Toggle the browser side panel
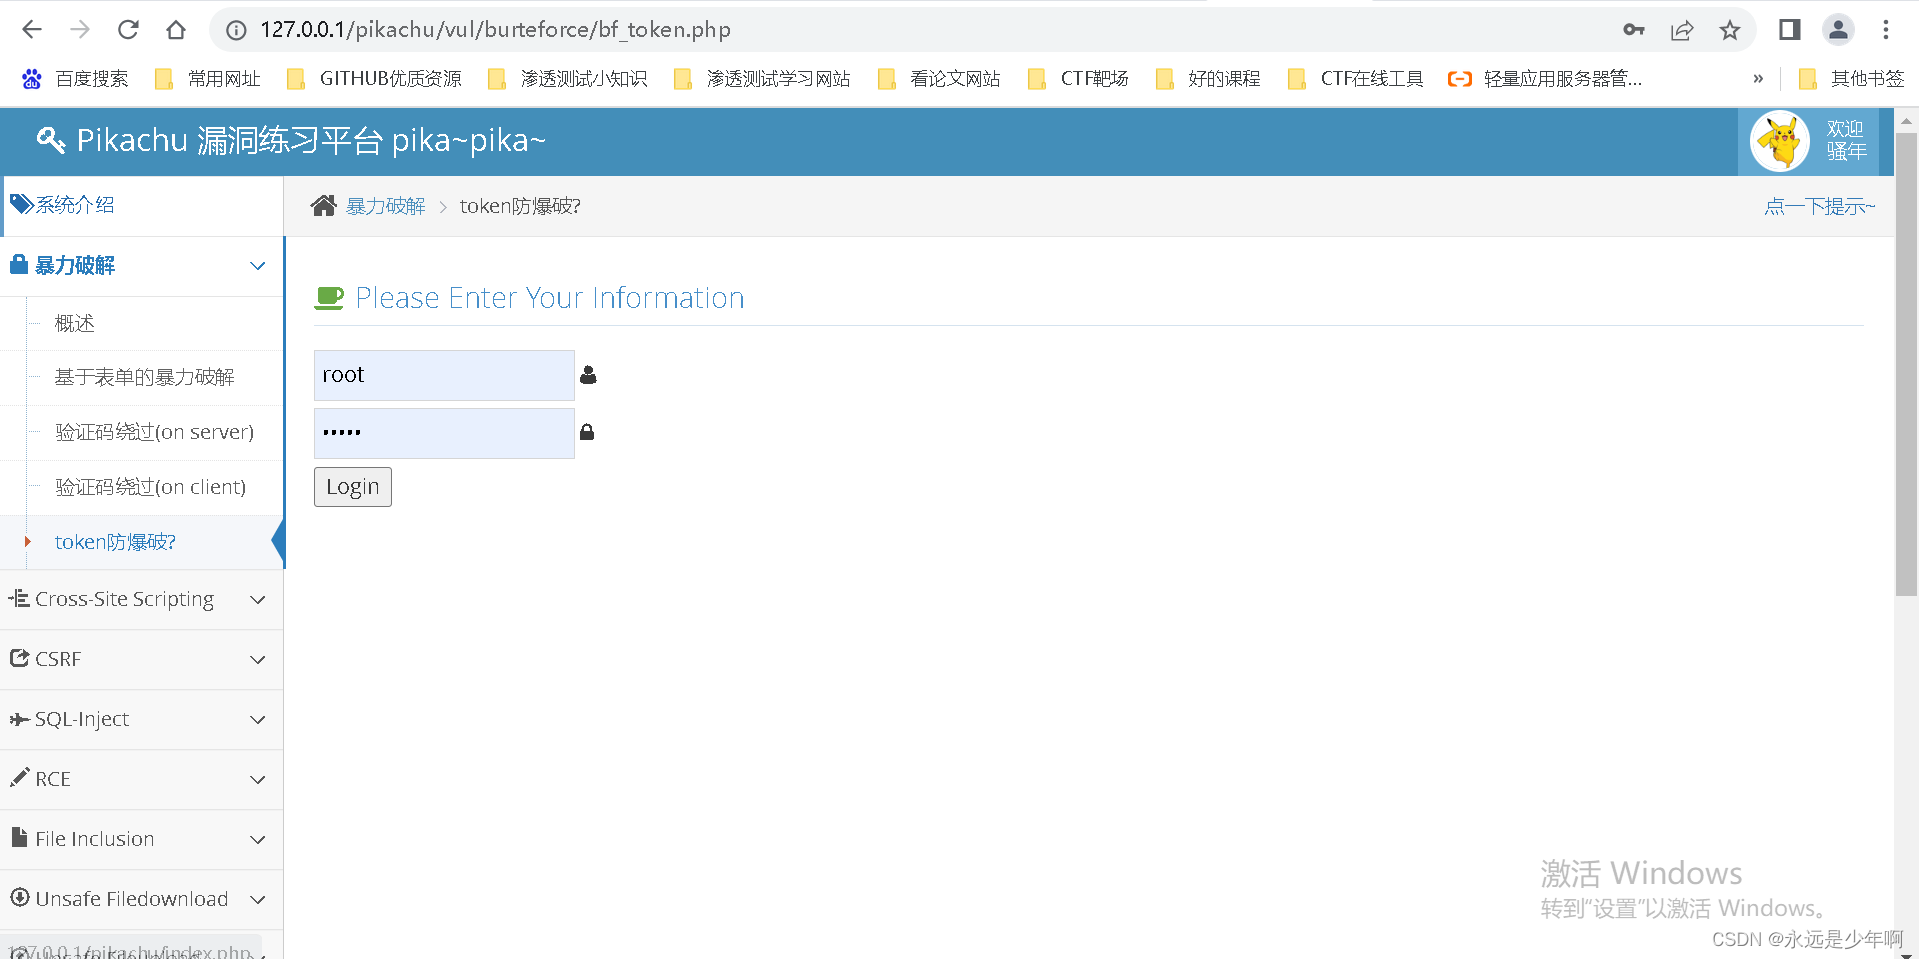This screenshot has width=1919, height=959. [x=1790, y=30]
